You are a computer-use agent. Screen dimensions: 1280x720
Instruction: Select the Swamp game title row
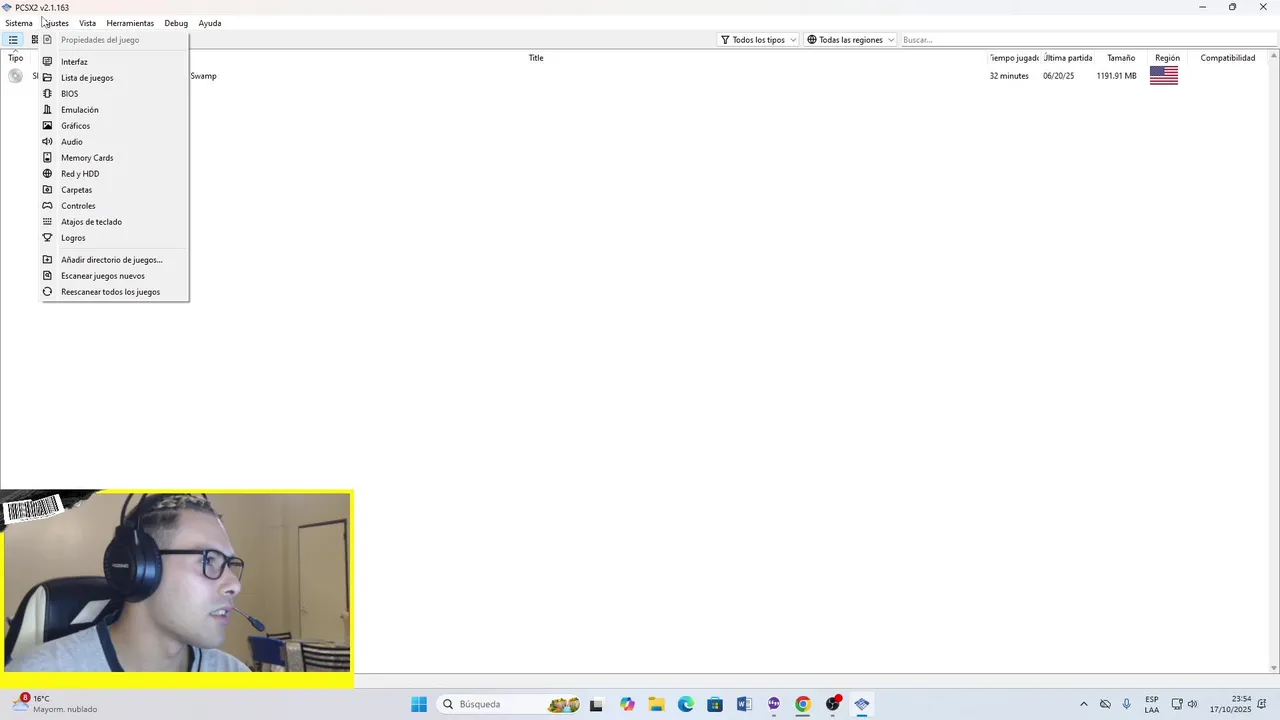(204, 76)
